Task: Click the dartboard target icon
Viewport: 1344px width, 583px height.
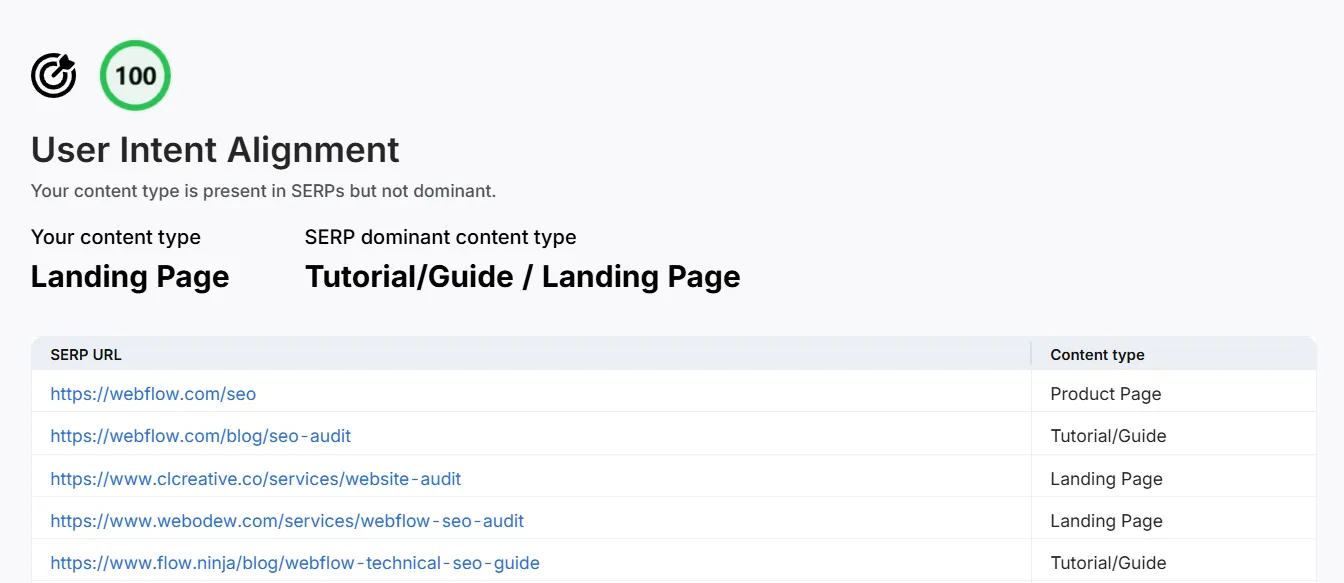Action: [53, 74]
